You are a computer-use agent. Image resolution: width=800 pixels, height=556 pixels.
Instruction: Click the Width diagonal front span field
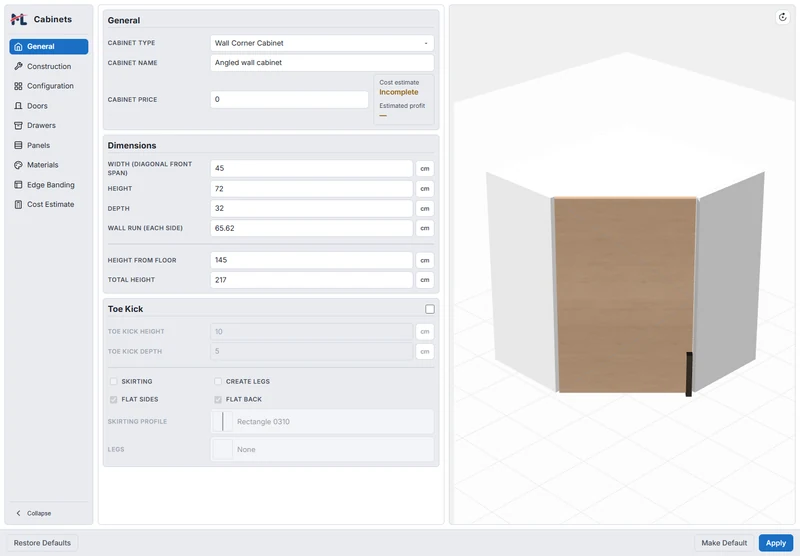(x=311, y=168)
